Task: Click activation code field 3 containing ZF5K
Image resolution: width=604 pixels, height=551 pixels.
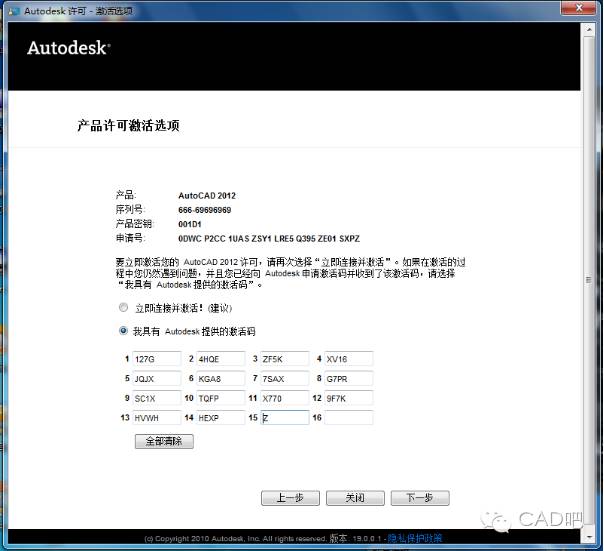Action: tap(284, 359)
